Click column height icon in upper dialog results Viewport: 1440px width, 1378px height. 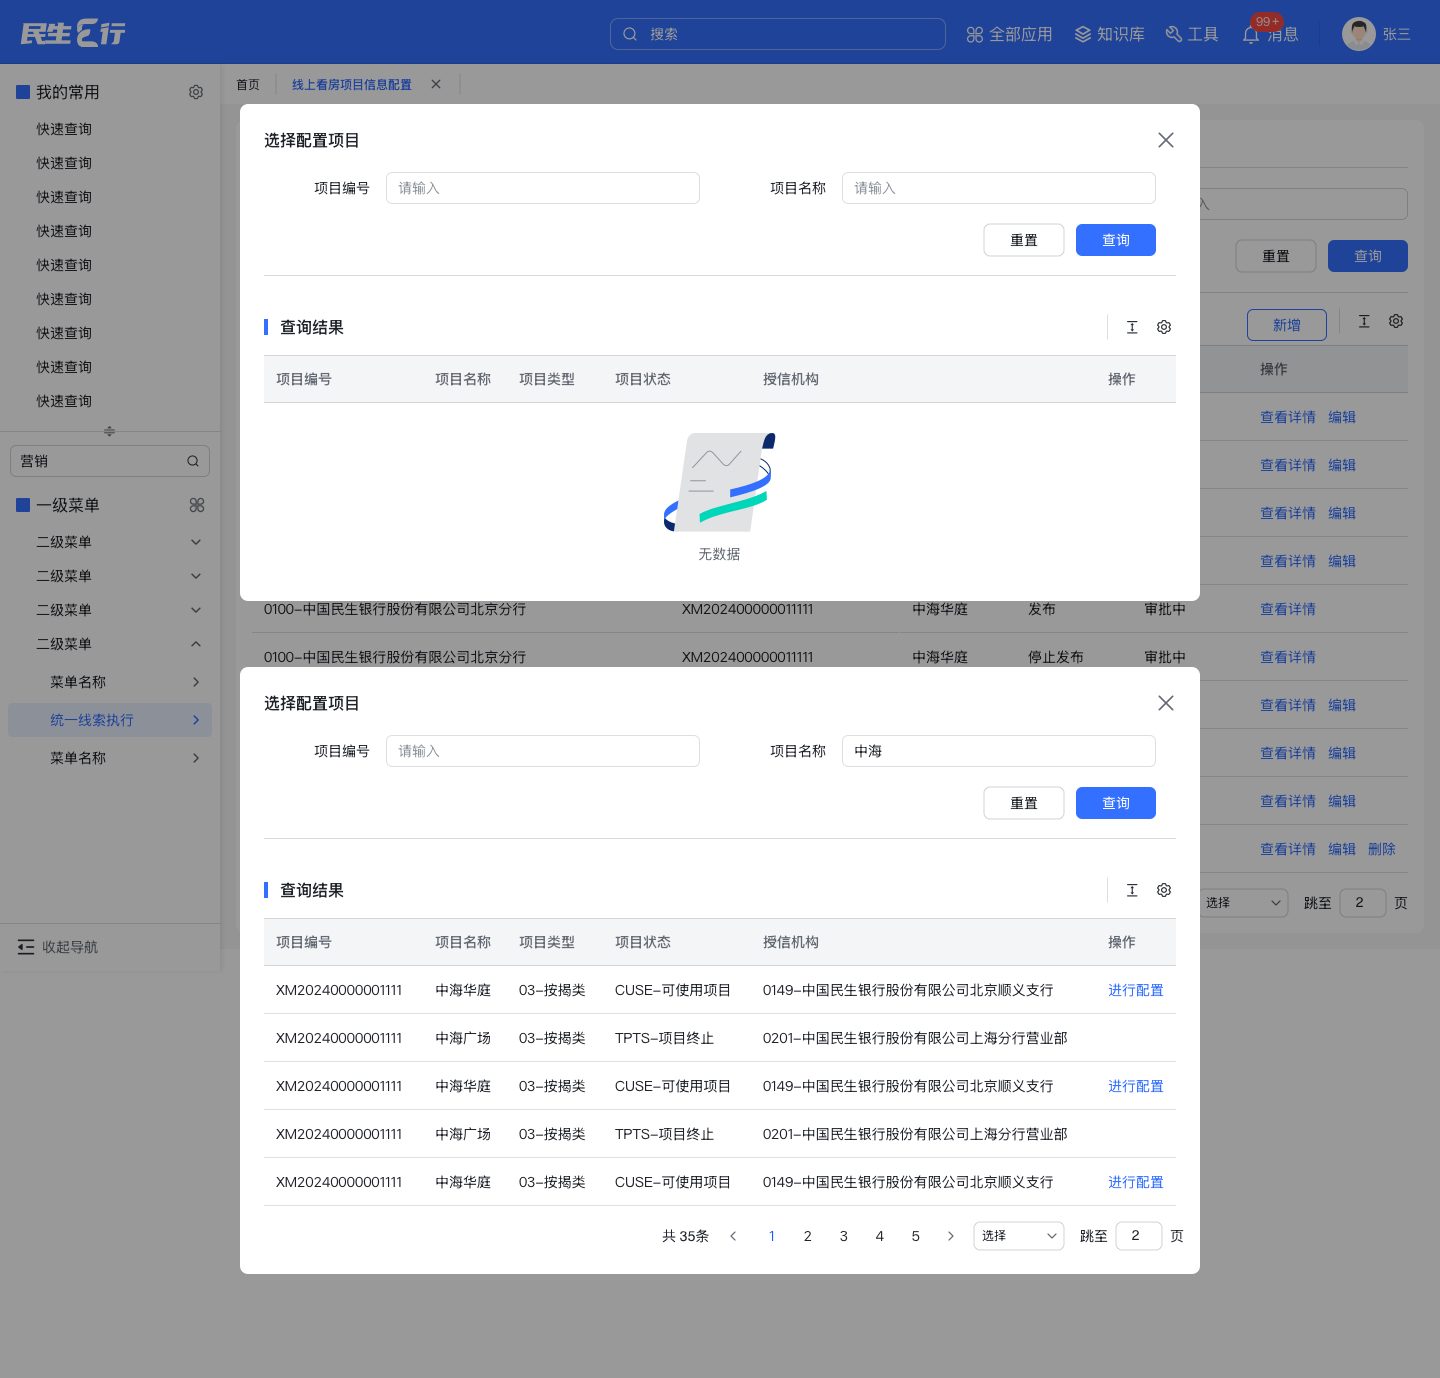click(x=1132, y=327)
